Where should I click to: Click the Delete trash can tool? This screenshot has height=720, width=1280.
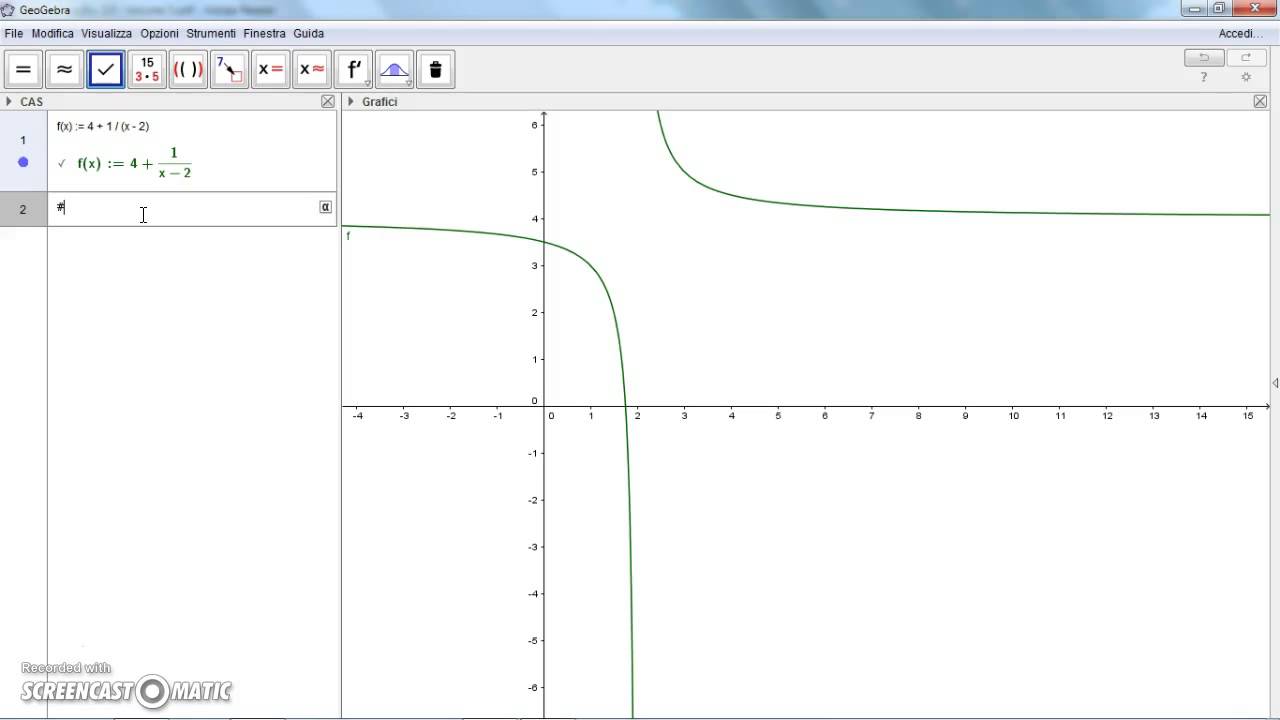point(436,70)
